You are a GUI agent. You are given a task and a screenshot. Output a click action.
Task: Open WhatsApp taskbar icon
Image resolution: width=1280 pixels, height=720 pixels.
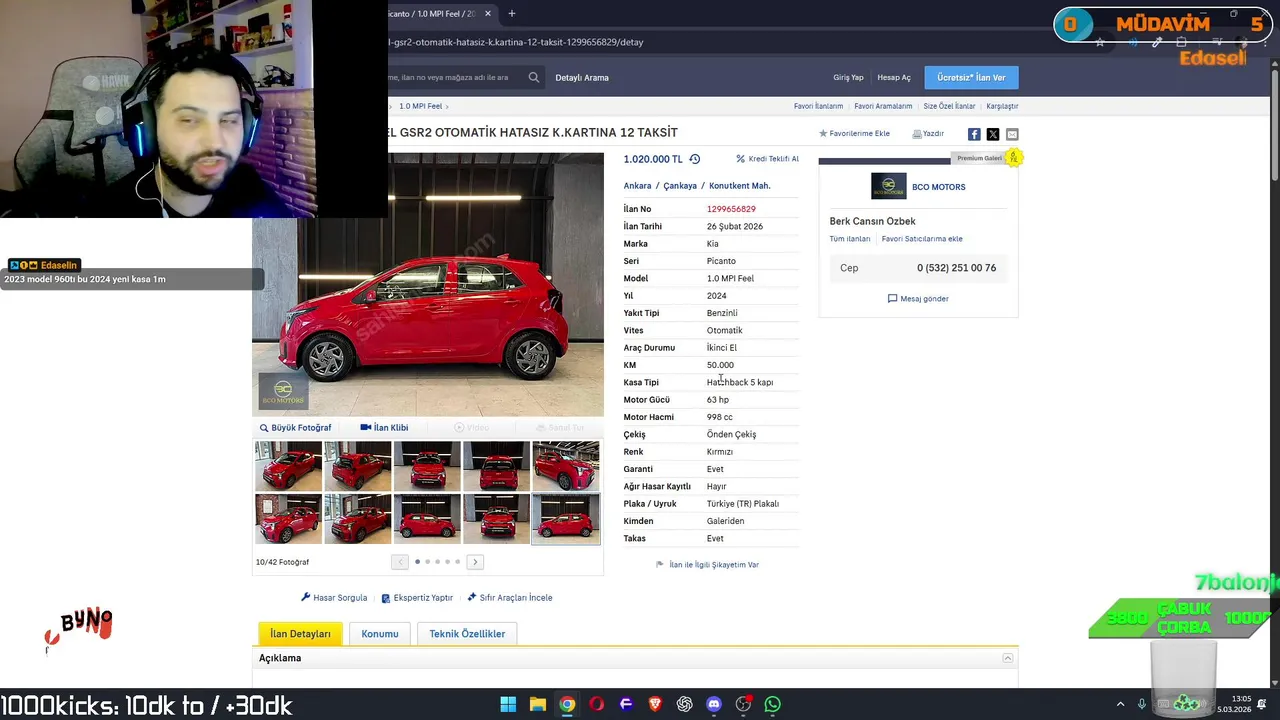[773, 704]
